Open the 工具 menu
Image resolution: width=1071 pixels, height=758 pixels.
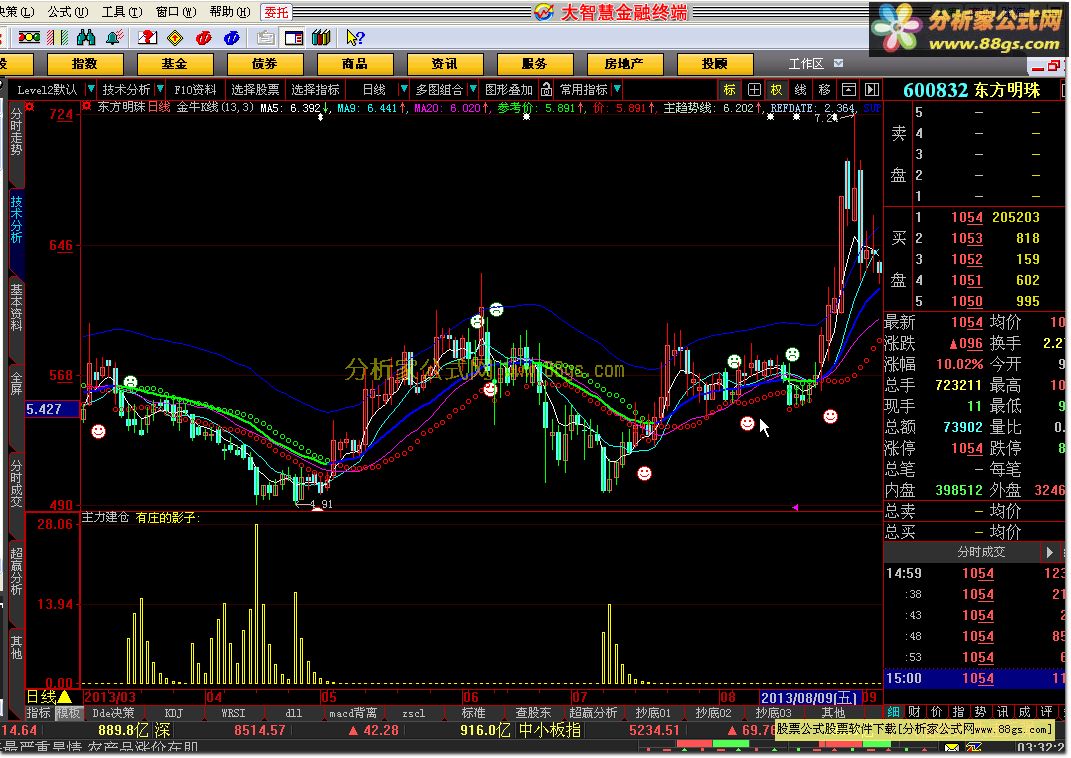coord(122,12)
